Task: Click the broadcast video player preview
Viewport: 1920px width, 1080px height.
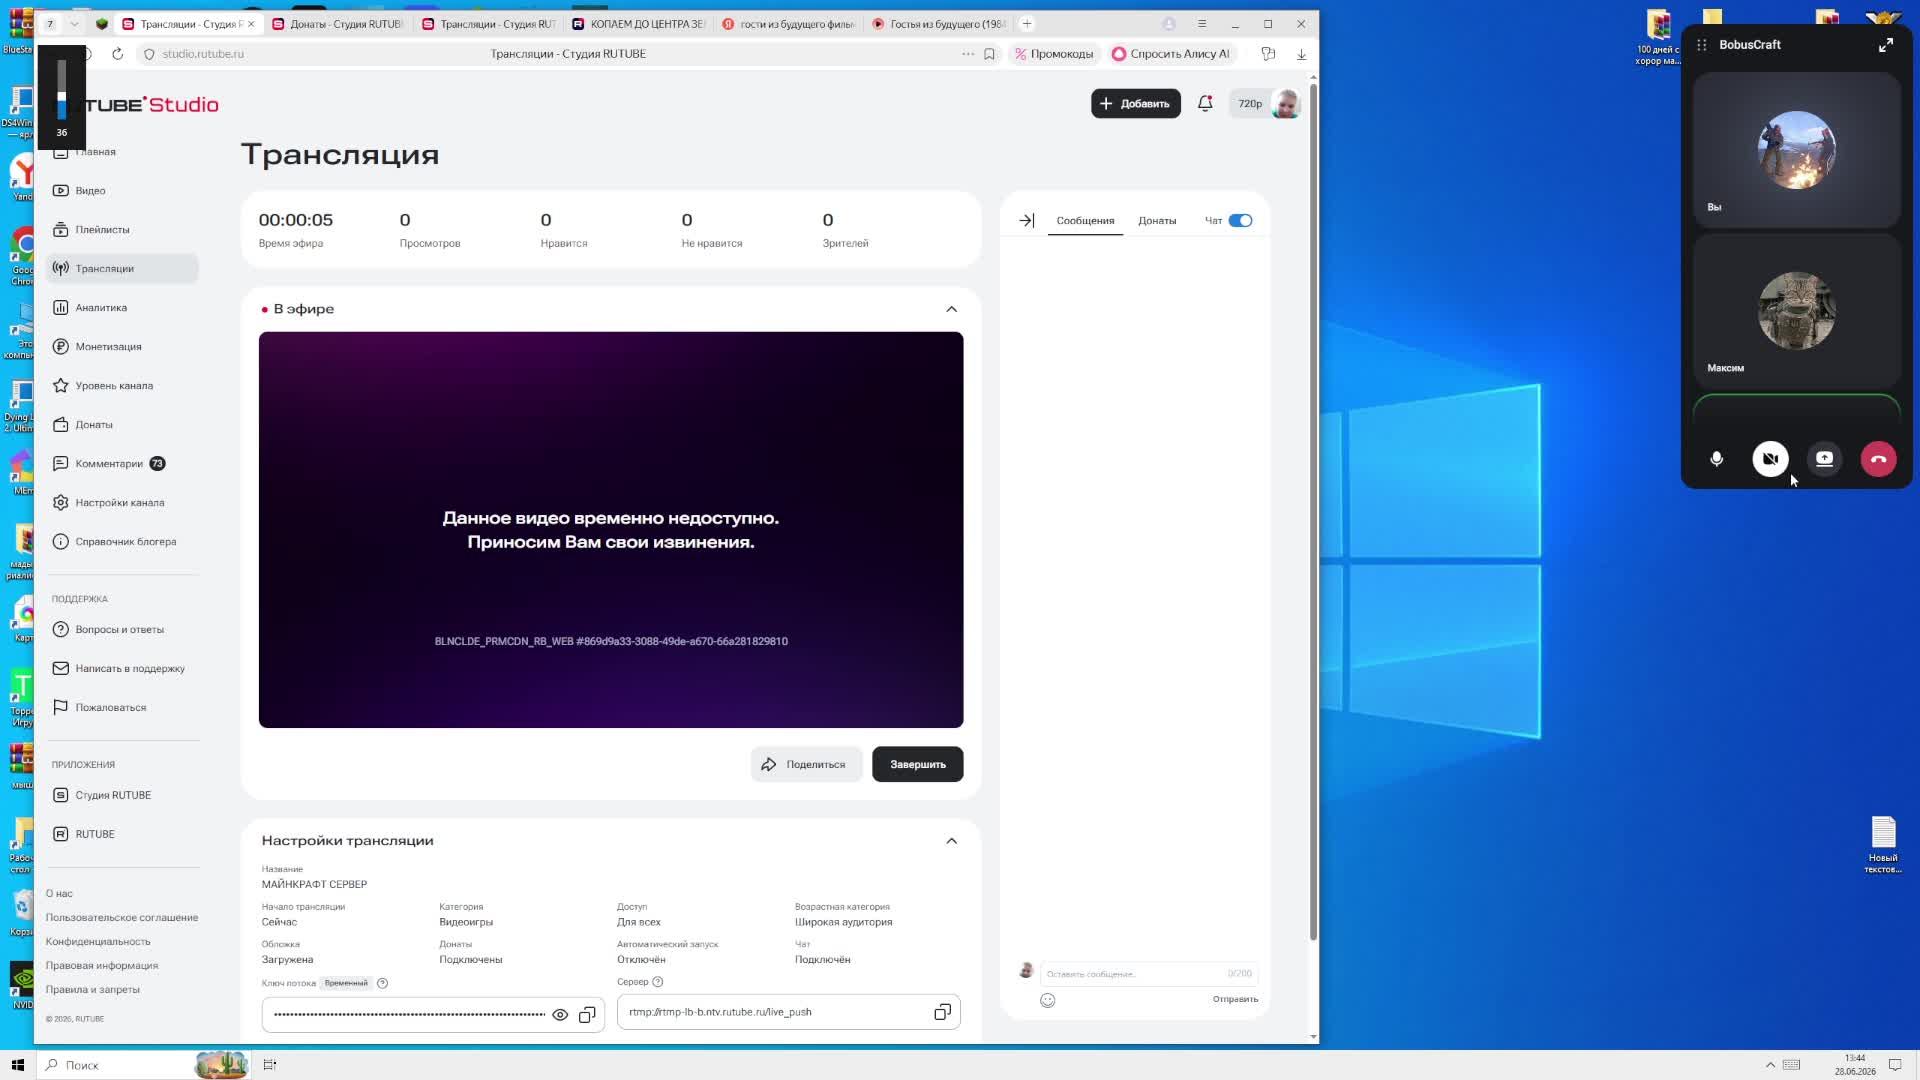Action: point(611,530)
